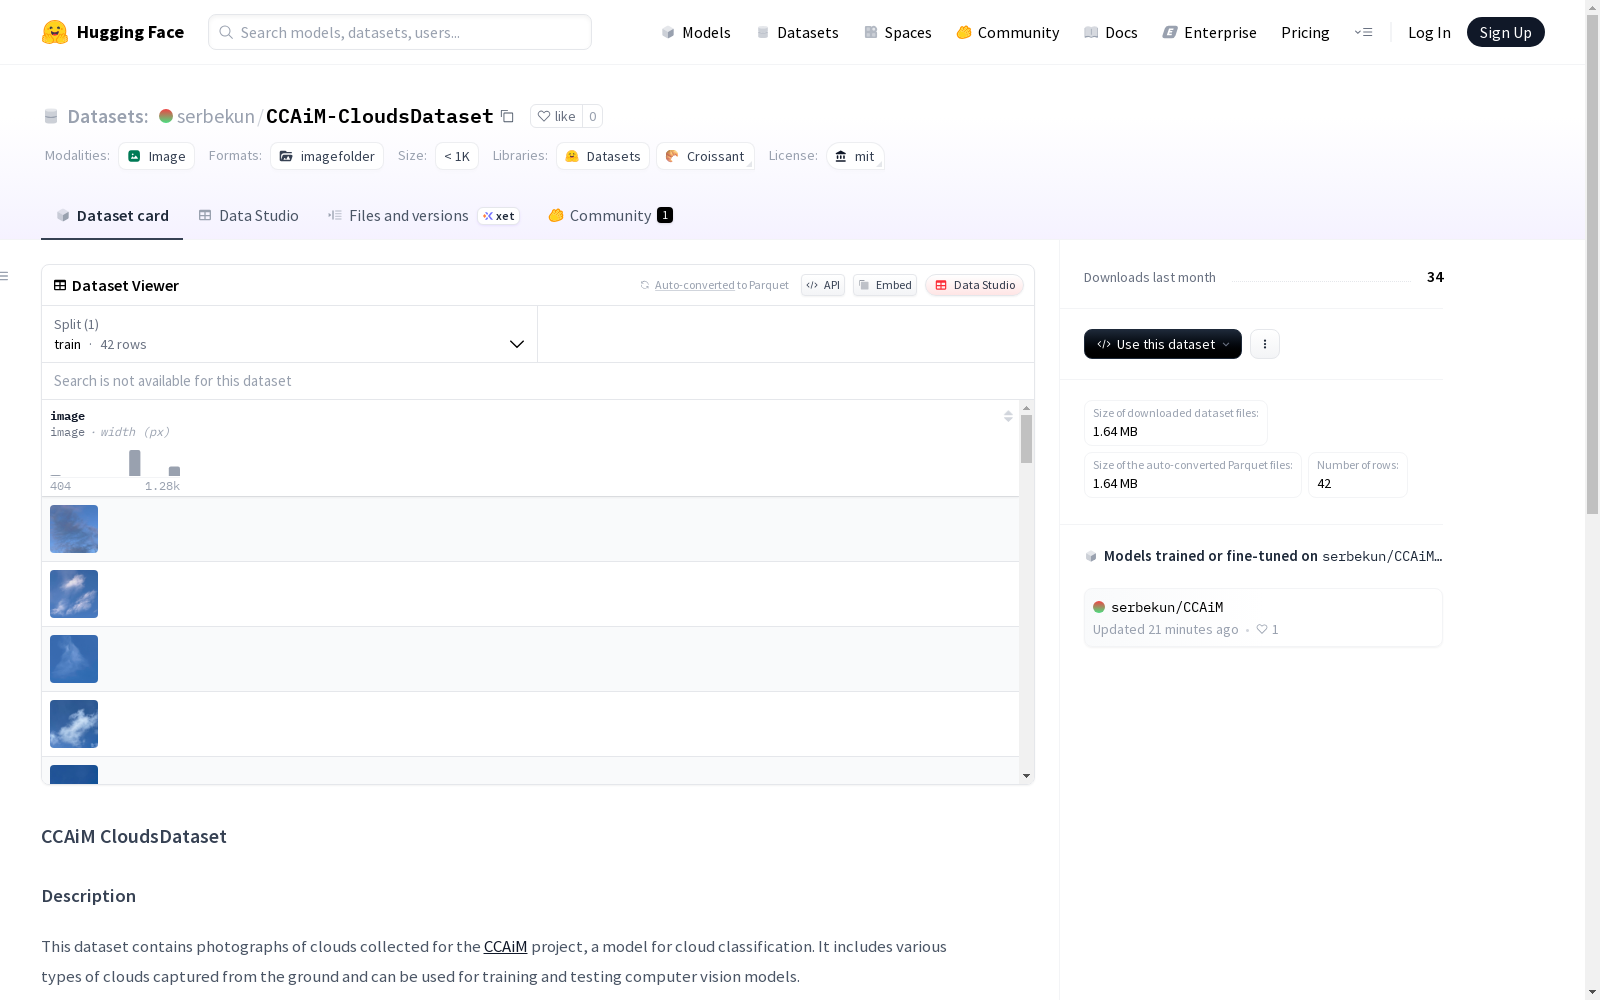Viewport: 1600px width, 1000px height.
Task: Open the first cloud image thumbnail
Action: 74,529
